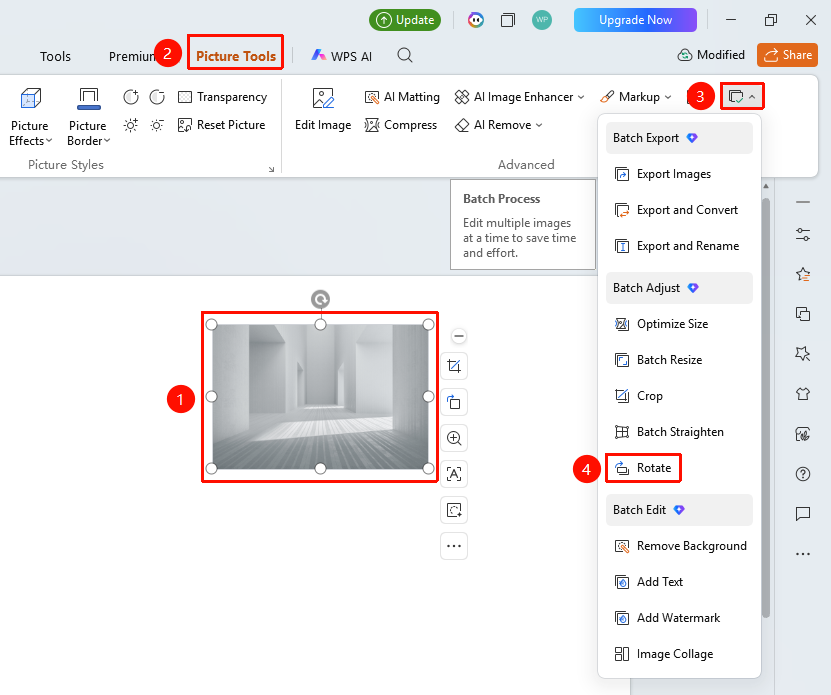The image size is (831, 695).
Task: Open the comment icon in right sidebar
Action: 803,513
